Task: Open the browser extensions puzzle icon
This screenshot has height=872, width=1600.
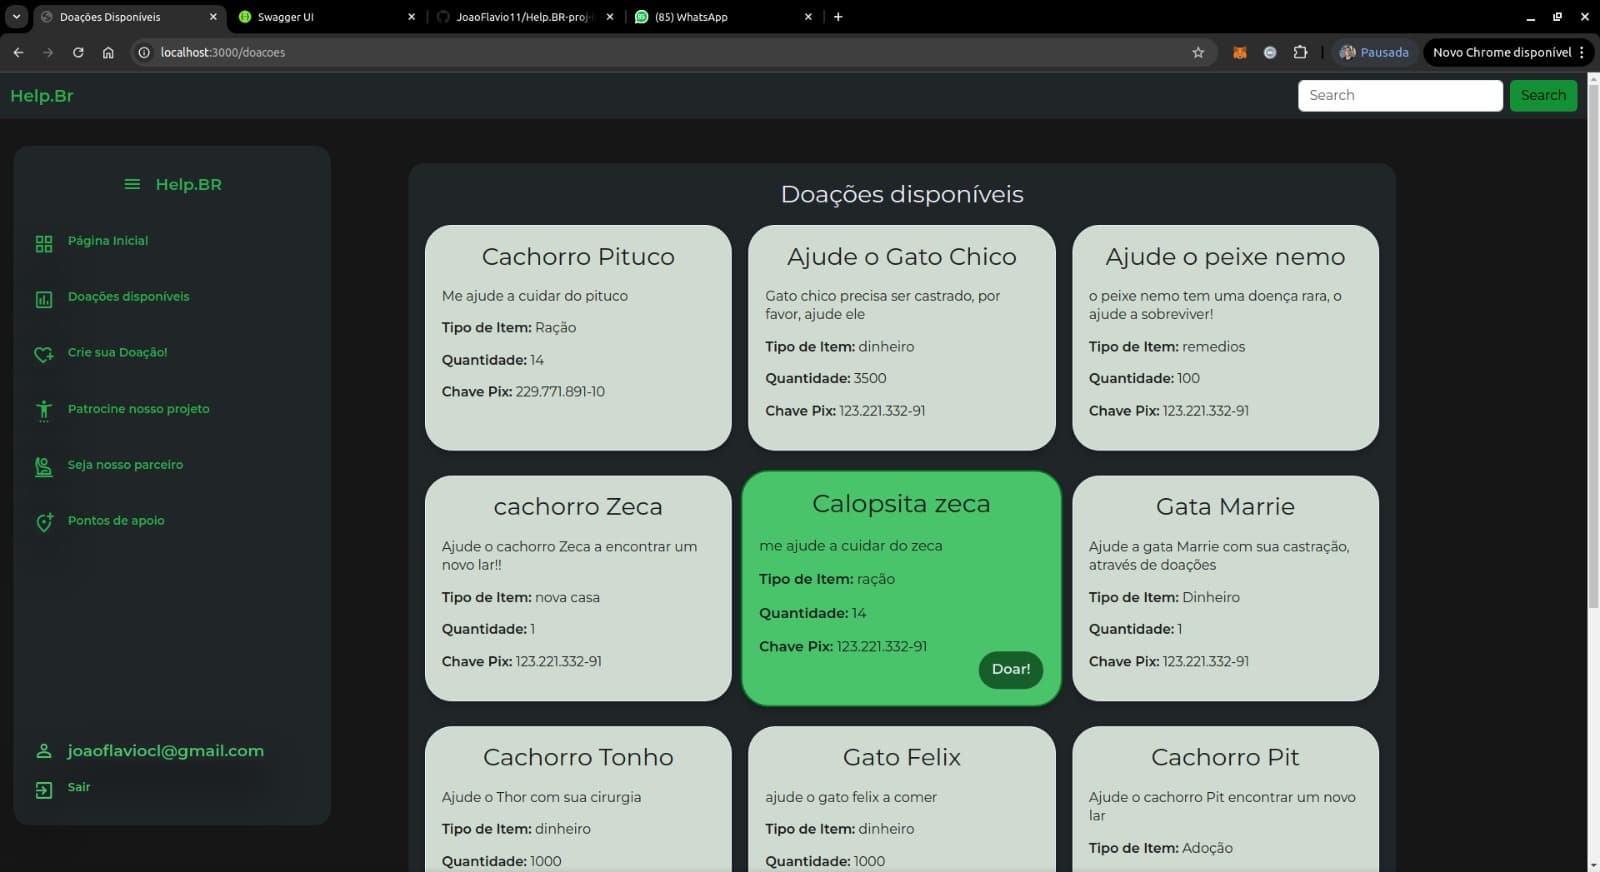Action: pos(1300,53)
